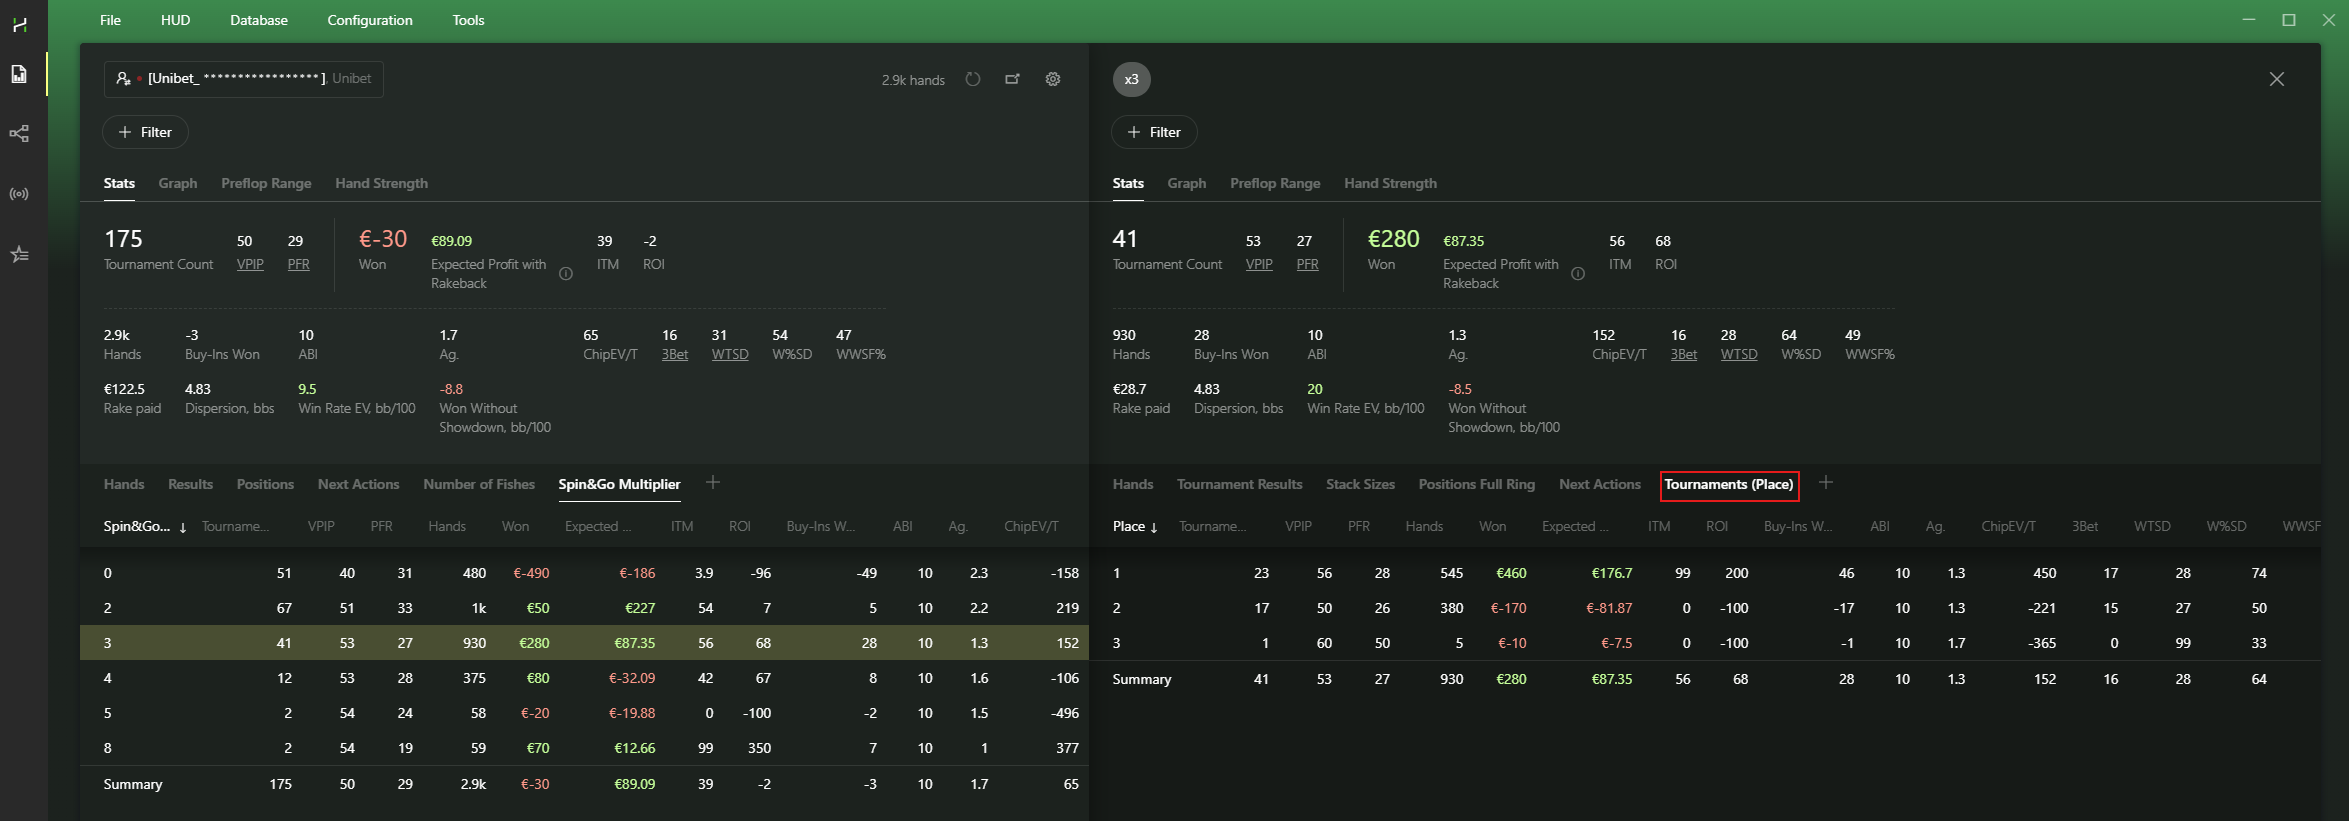Open the reports sidebar icon
The height and width of the screenshot is (821, 2349).
[x=19, y=74]
